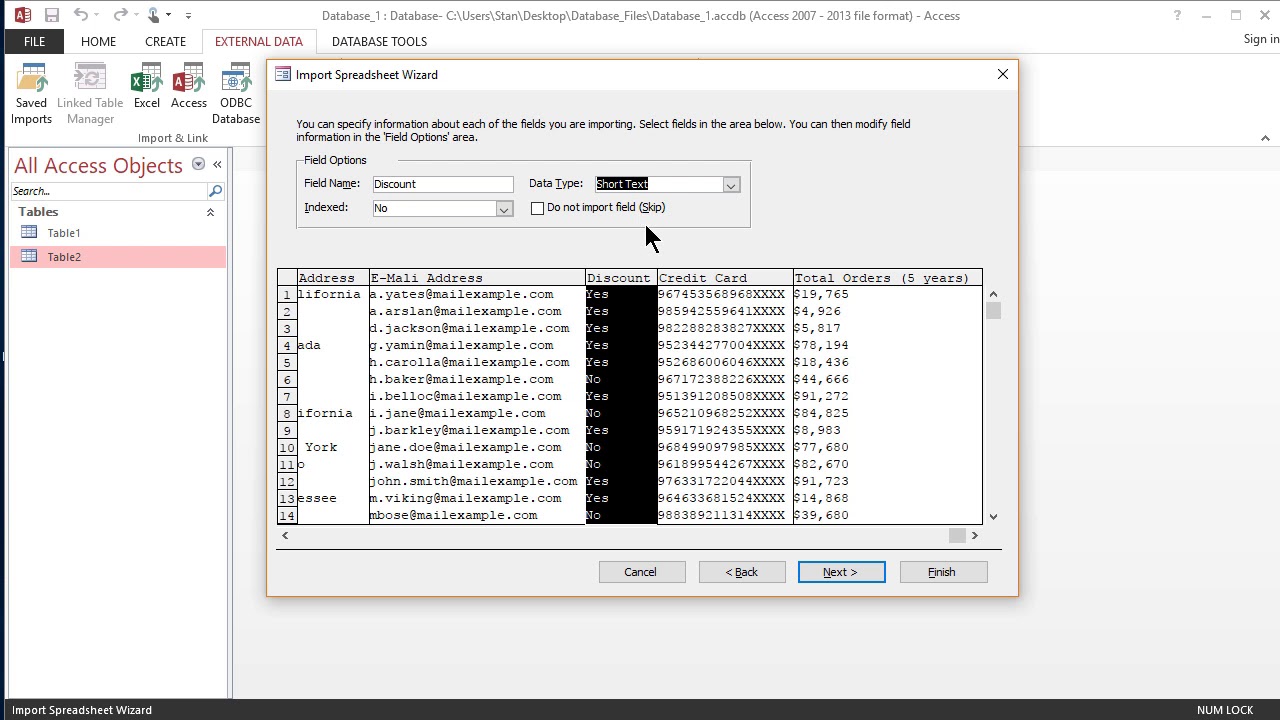
Task: Click the Help question mark icon
Action: coord(1177,15)
